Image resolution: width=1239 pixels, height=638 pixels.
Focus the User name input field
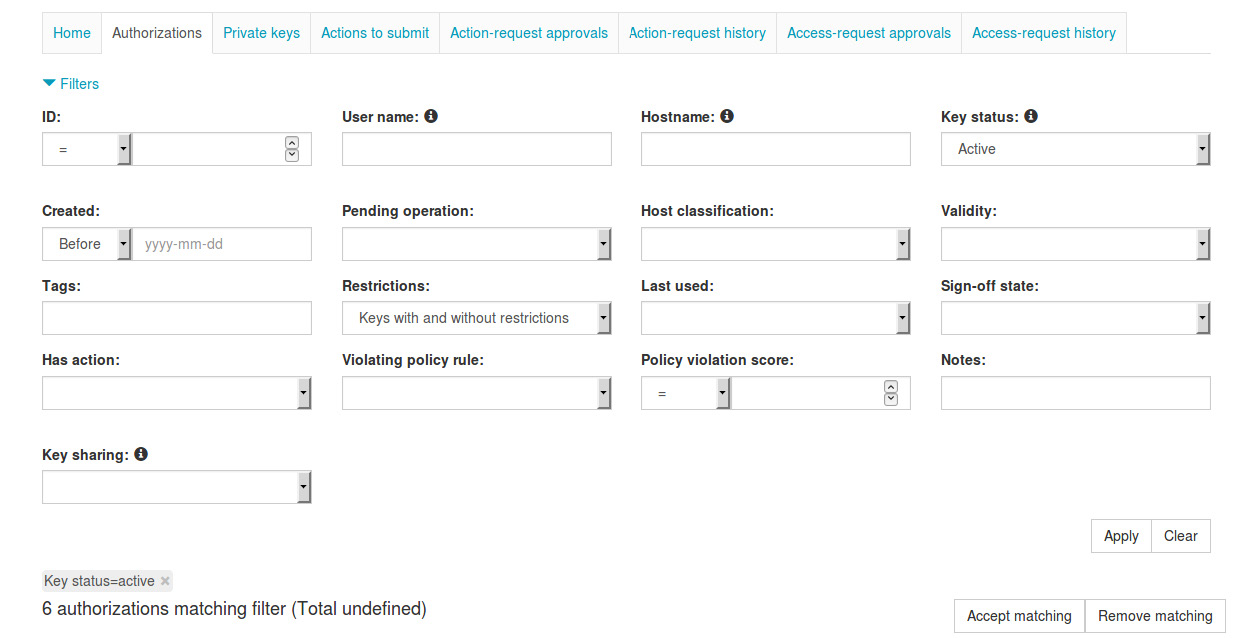[477, 149]
